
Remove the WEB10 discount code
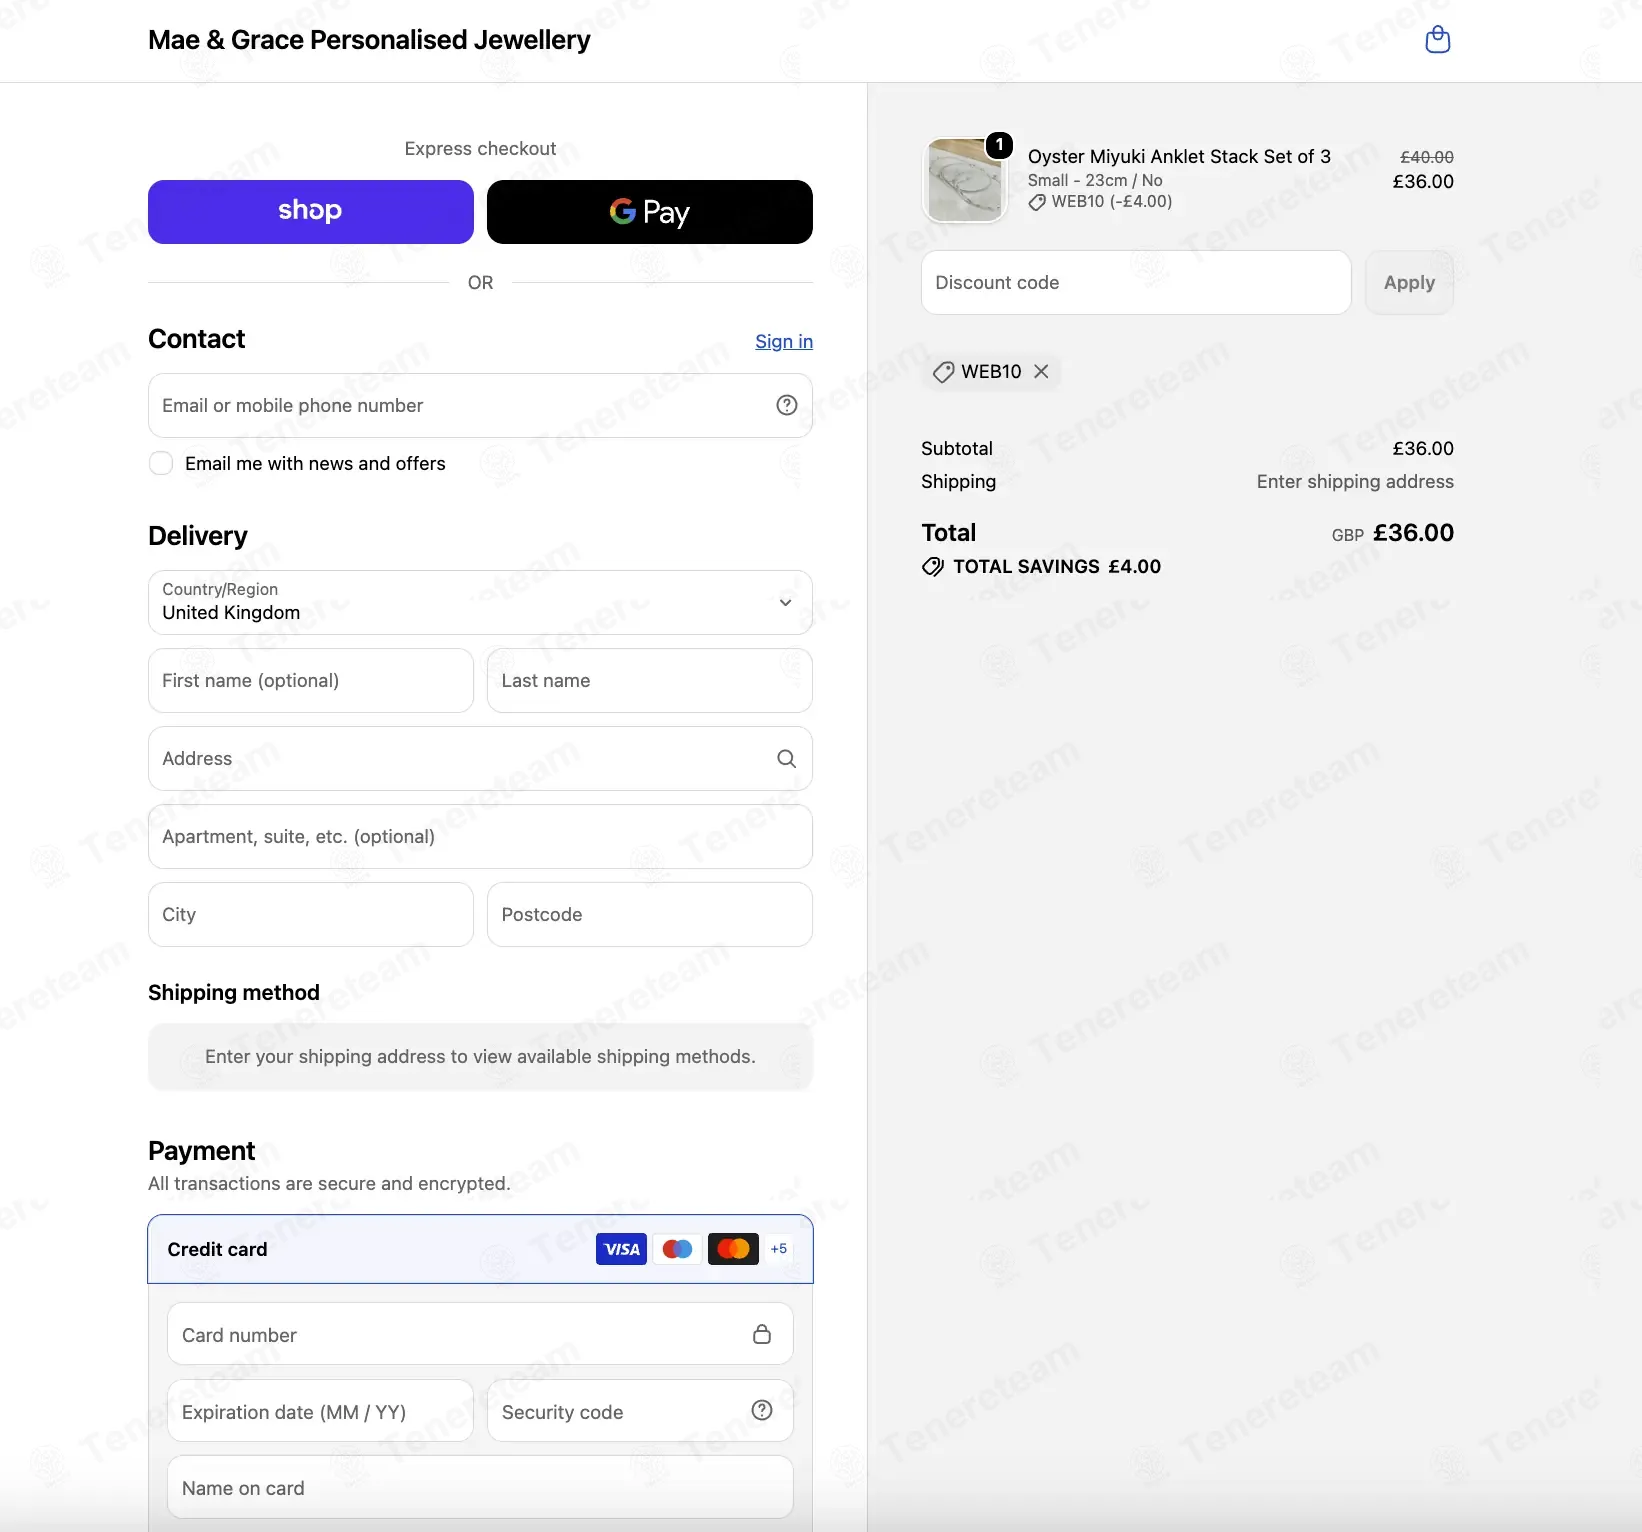[1041, 372]
